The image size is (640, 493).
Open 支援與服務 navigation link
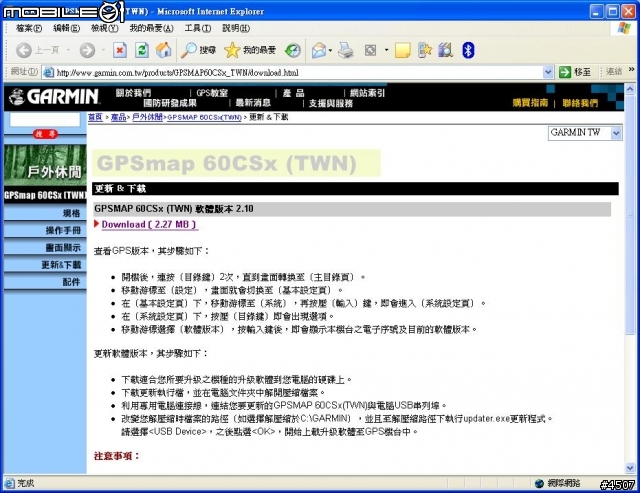pos(331,103)
